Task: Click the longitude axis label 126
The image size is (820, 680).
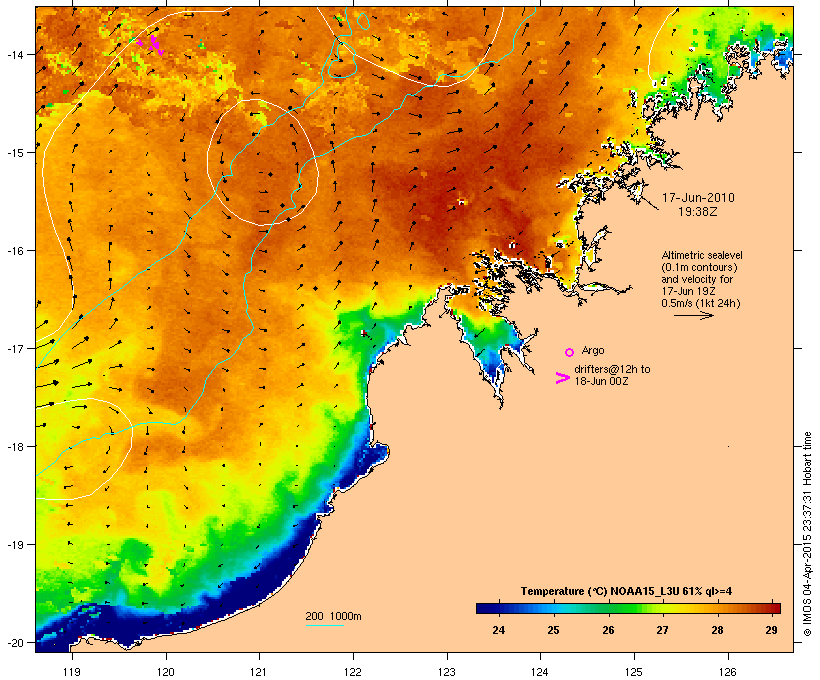Action: [x=727, y=672]
